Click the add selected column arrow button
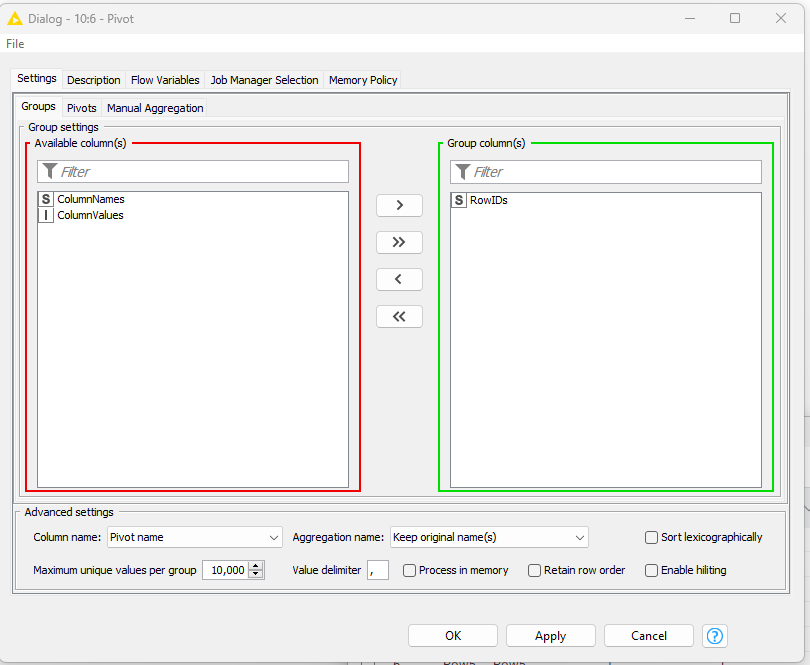Viewport: 810px width, 665px height. (399, 205)
